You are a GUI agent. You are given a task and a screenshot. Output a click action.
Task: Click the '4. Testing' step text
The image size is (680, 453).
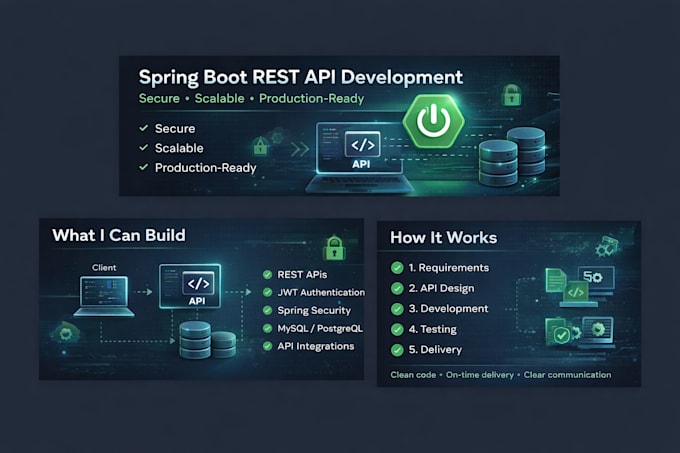coord(433,329)
